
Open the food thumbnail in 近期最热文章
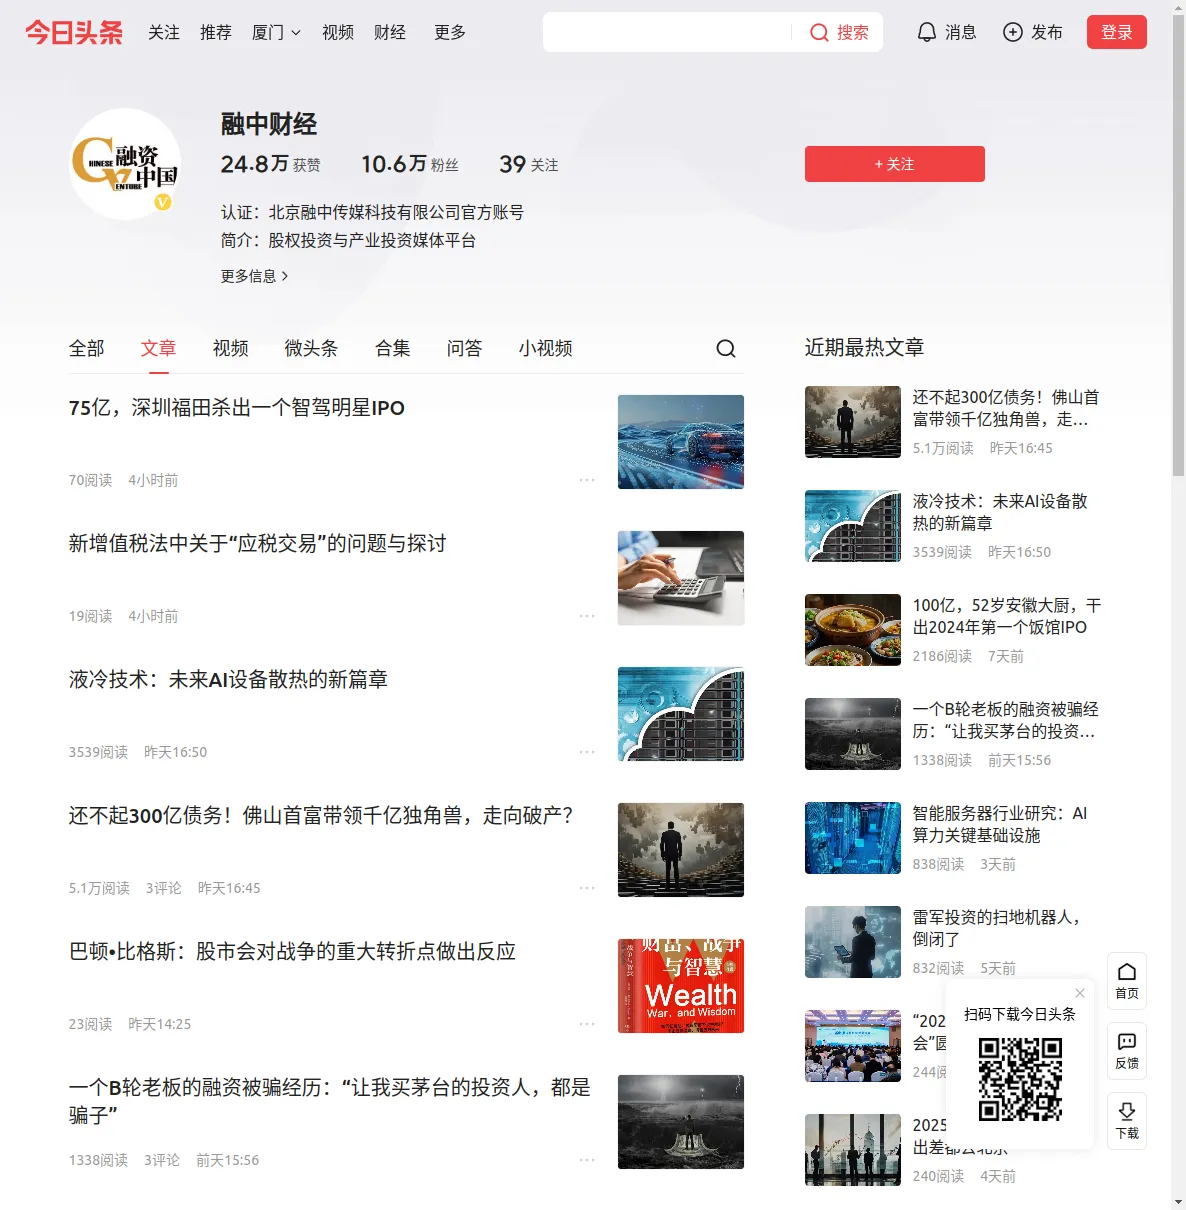(853, 630)
